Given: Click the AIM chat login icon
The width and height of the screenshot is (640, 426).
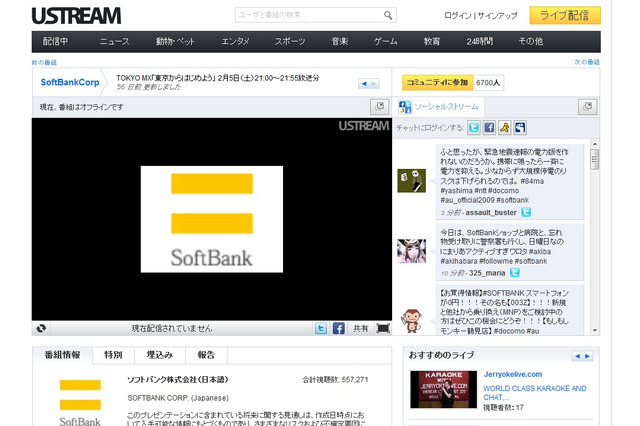Looking at the screenshot, I should 505,128.
